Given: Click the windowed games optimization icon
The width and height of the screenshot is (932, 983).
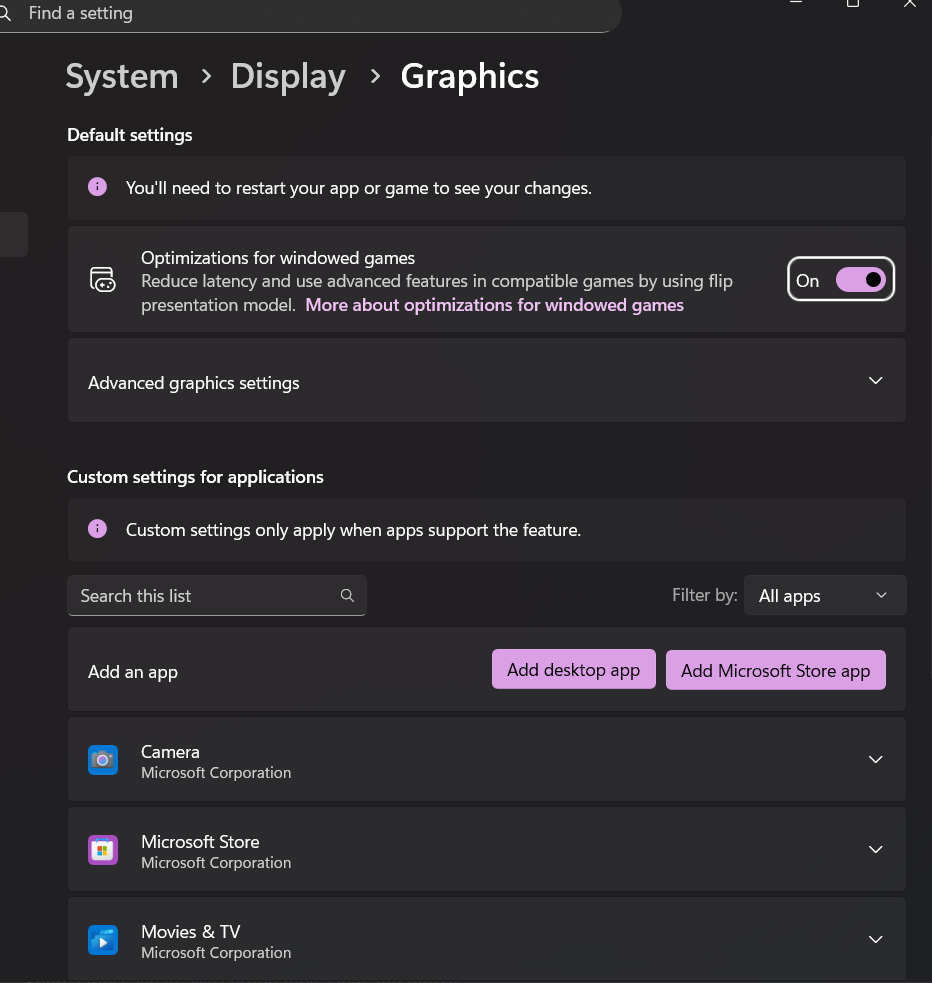Looking at the screenshot, I should [103, 280].
